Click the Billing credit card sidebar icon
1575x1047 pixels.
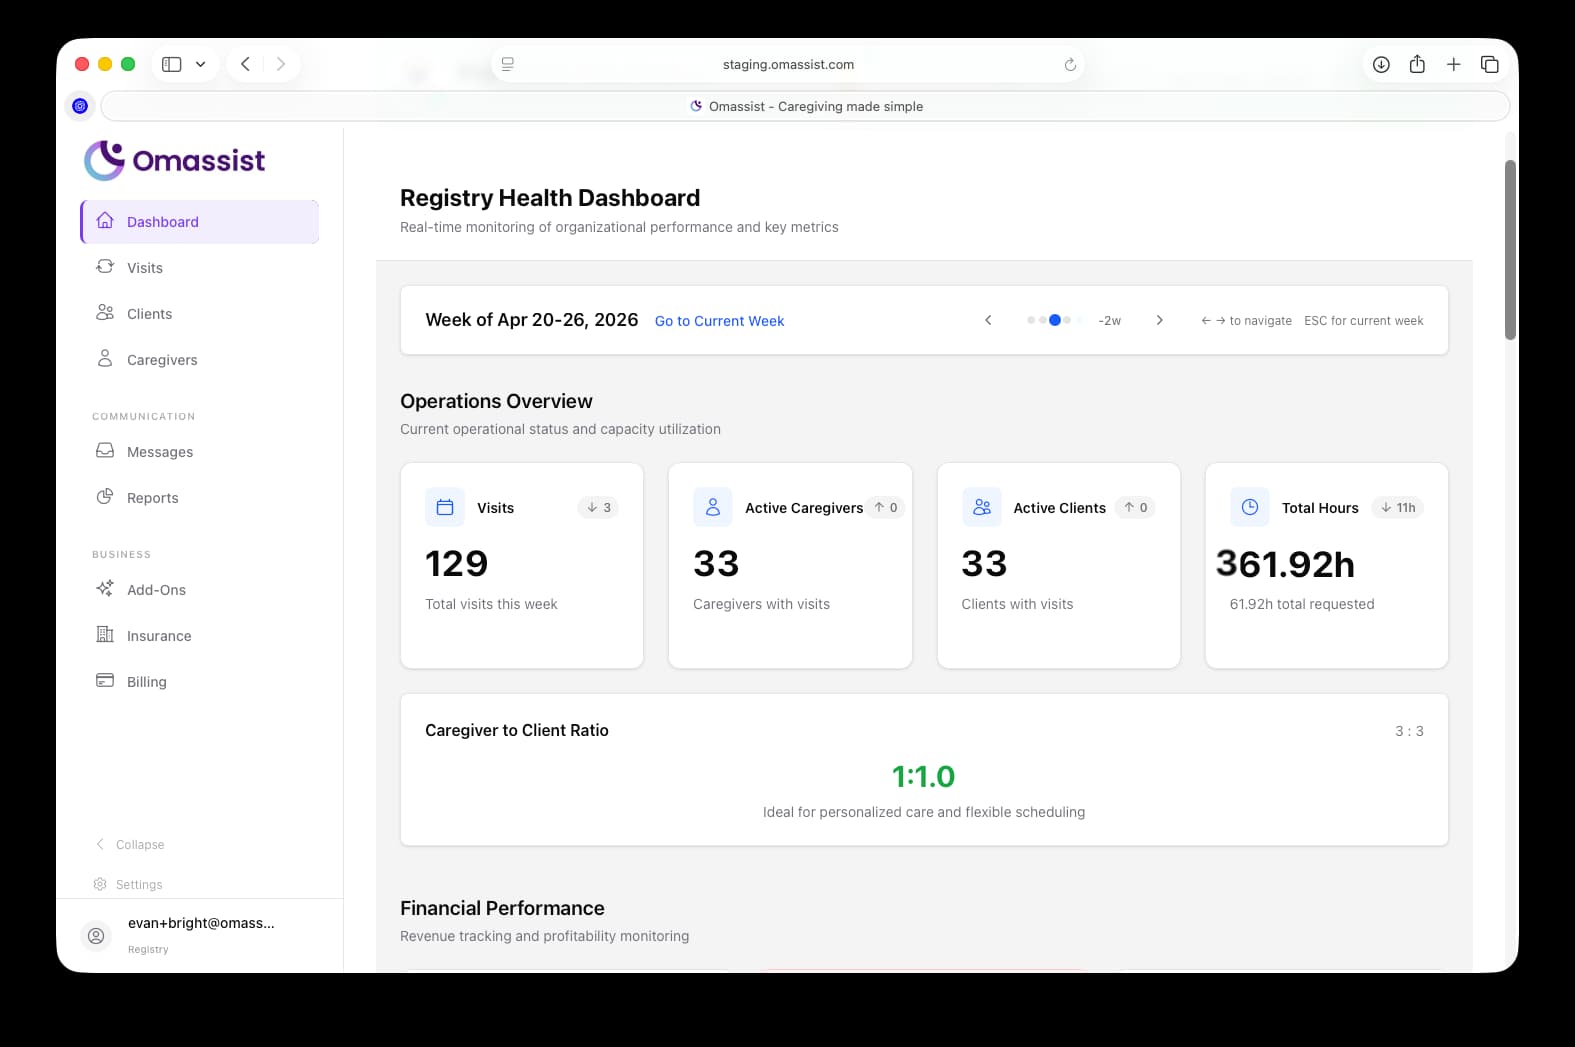(x=105, y=681)
